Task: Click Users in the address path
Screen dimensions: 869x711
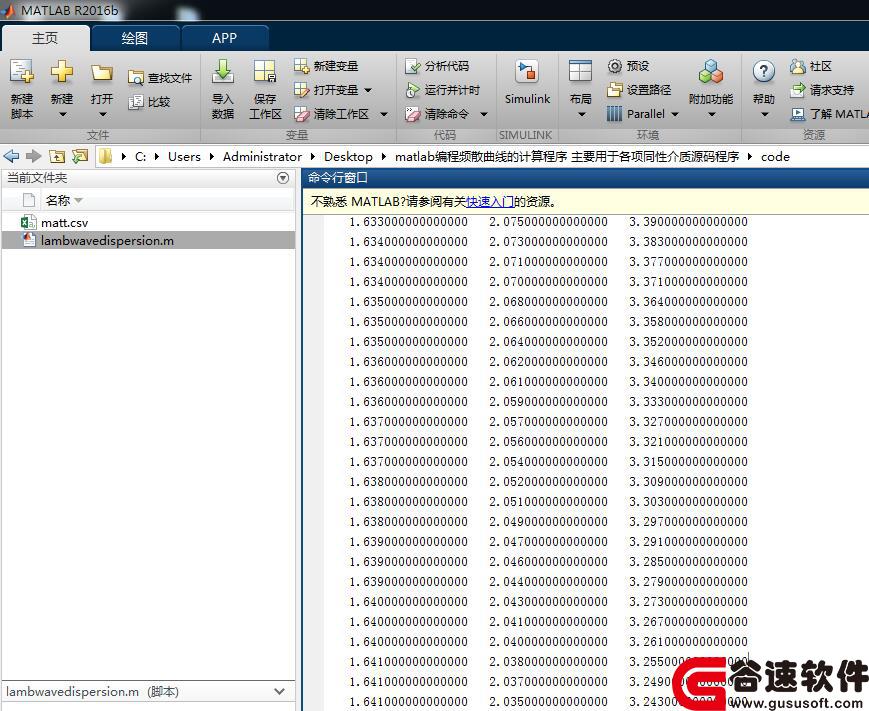Action: pos(184,157)
